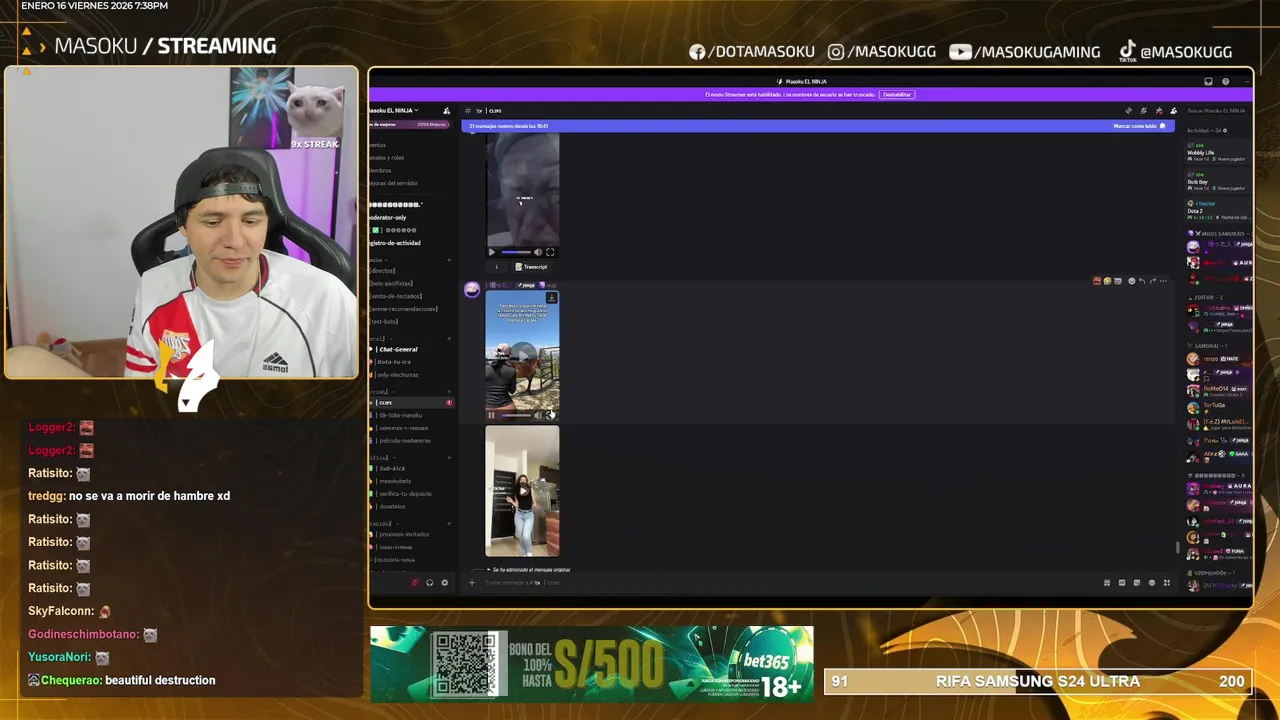
Task: Open the Transcript button below top video
Action: point(531,267)
